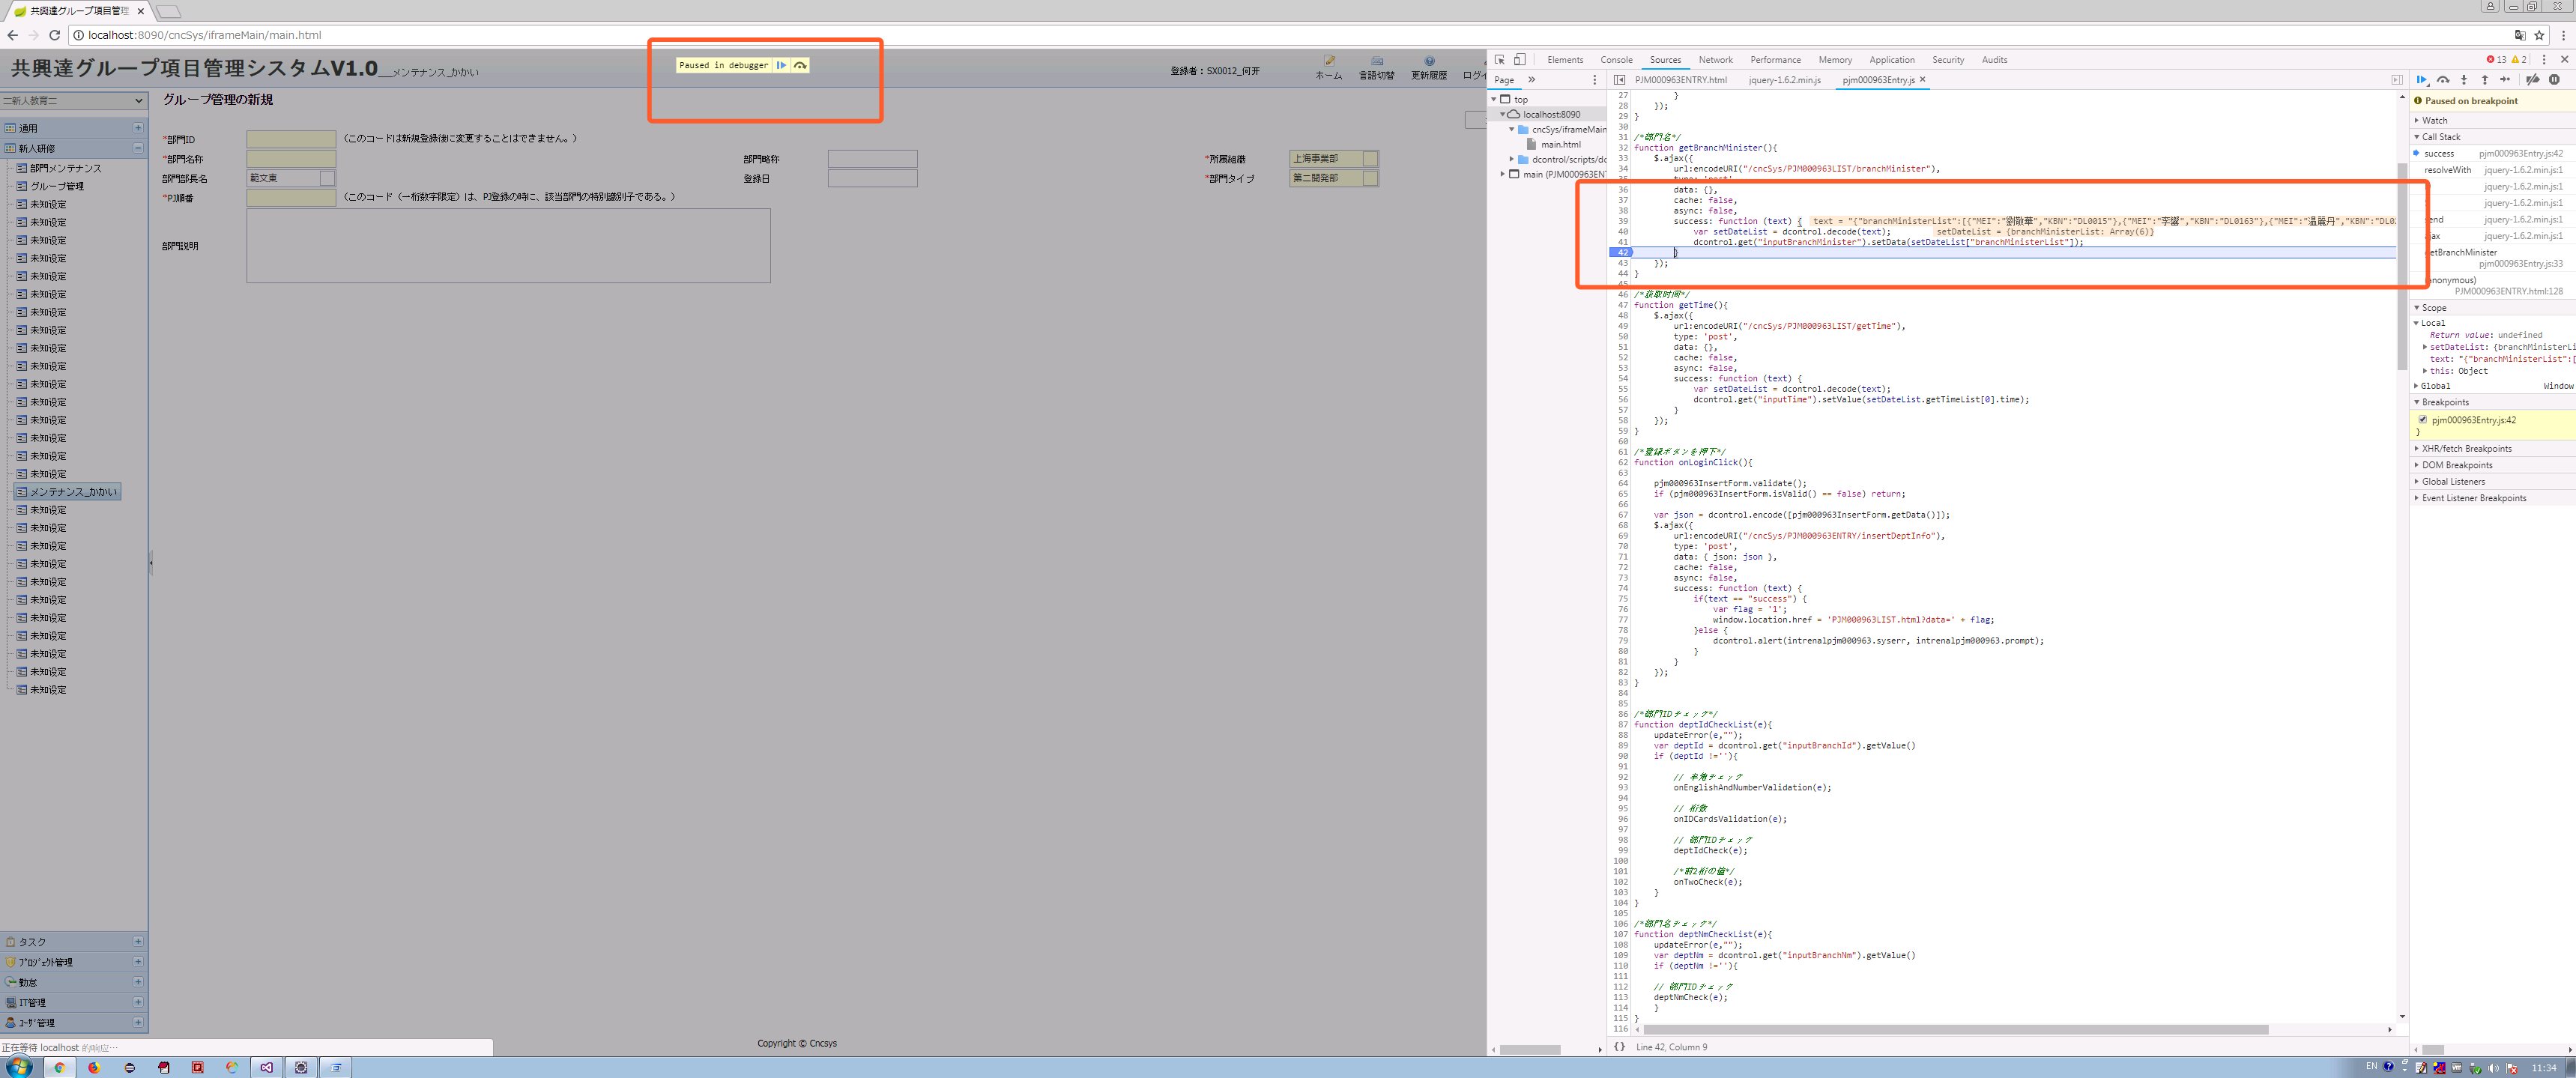Click the resume button in Paused overlay
The image size is (2576, 1078).
pos(781,65)
